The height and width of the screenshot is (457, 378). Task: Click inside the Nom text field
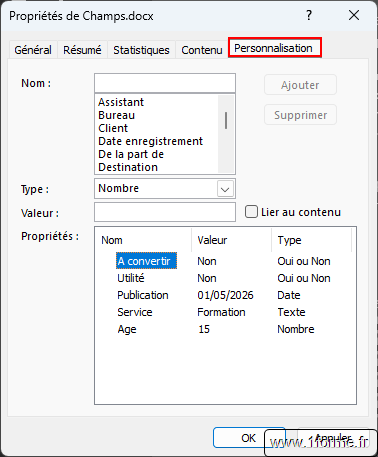tap(165, 83)
